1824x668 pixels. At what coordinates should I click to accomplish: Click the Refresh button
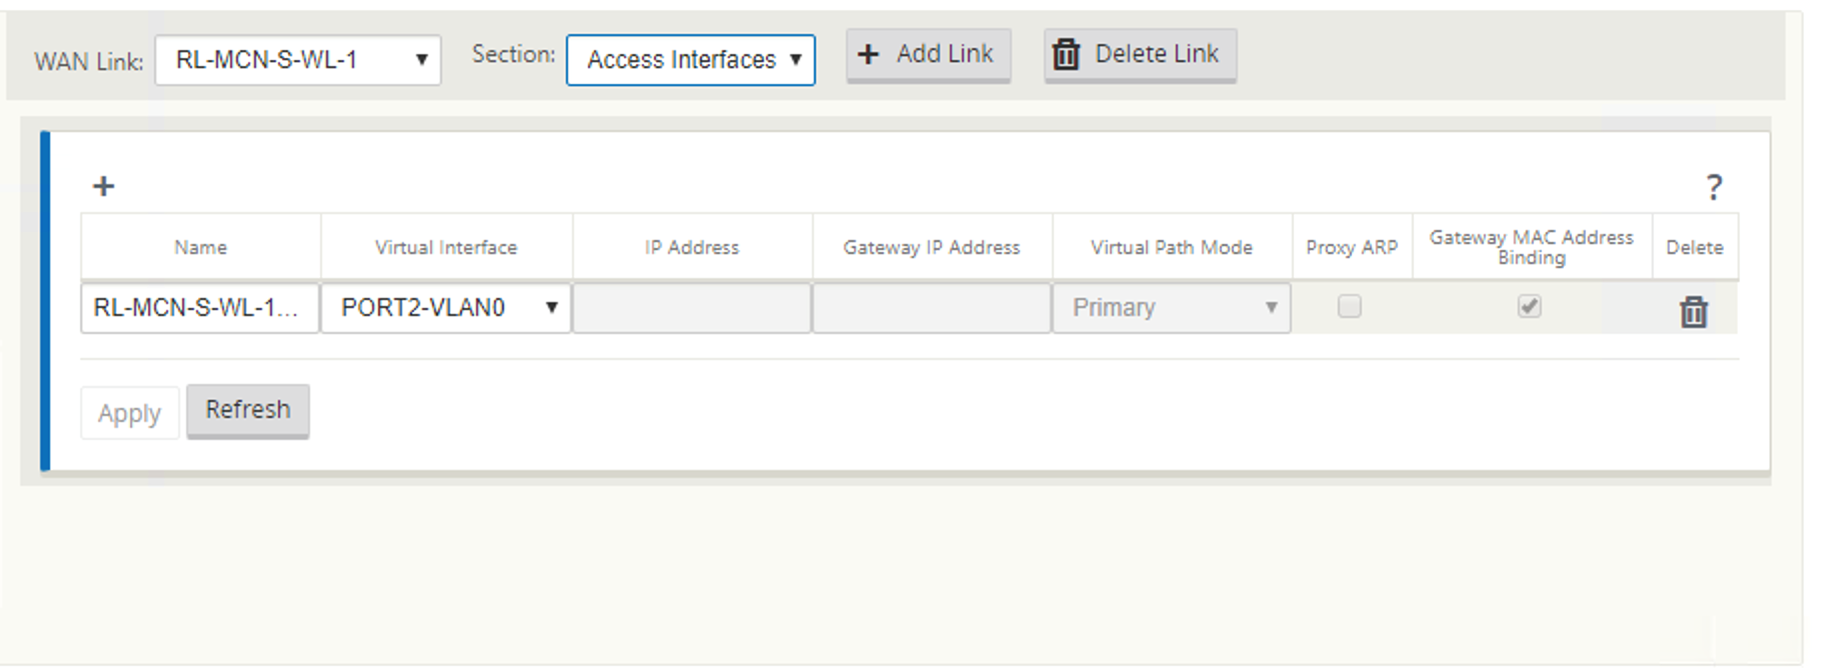pyautogui.click(x=248, y=410)
